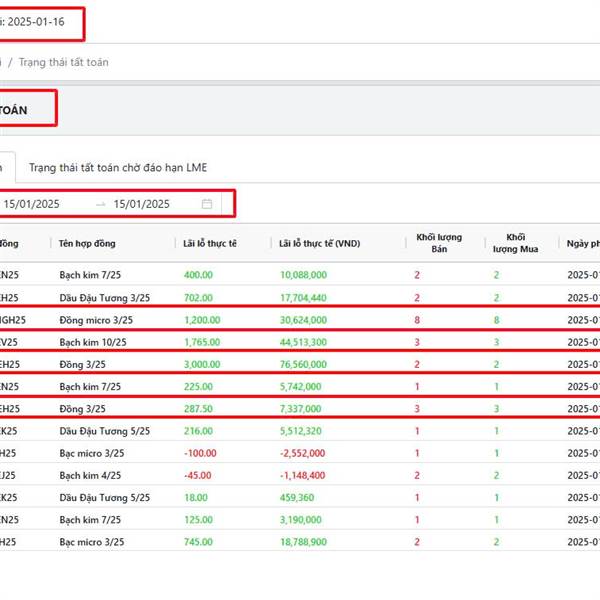This screenshot has height=600, width=600.
Task: Click the -100.00 loss value
Action: click(x=200, y=453)
